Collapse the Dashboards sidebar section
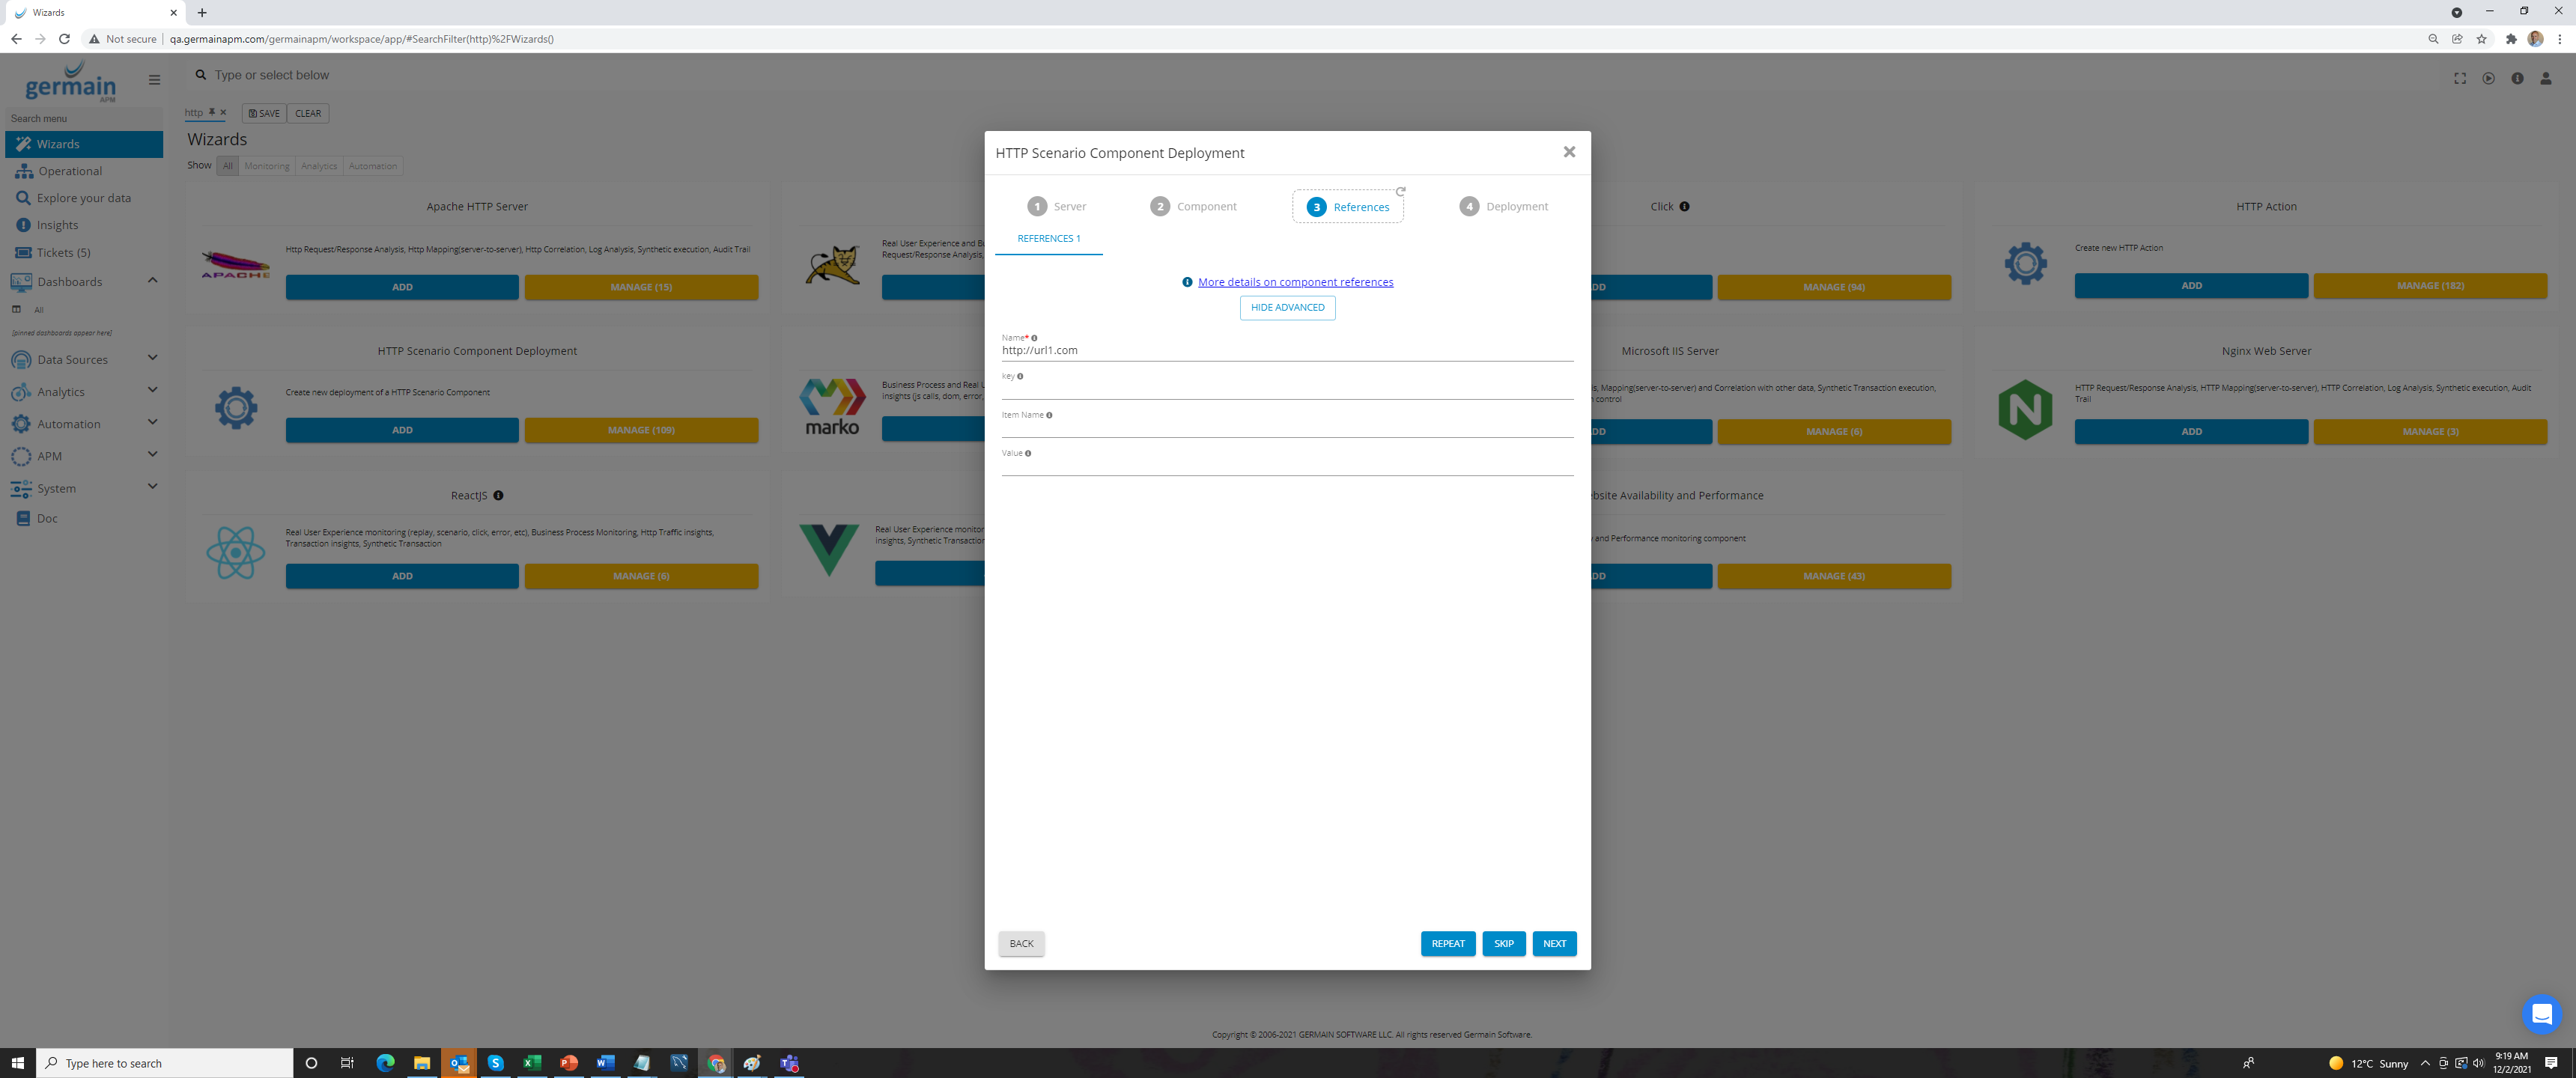Viewport: 2576px width, 1078px height. pos(153,280)
